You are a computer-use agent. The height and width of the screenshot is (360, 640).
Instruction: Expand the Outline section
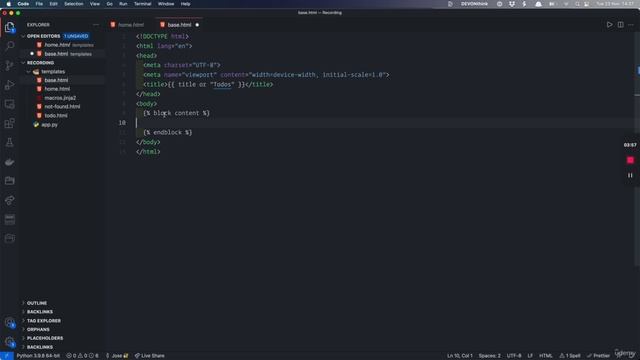click(37, 303)
